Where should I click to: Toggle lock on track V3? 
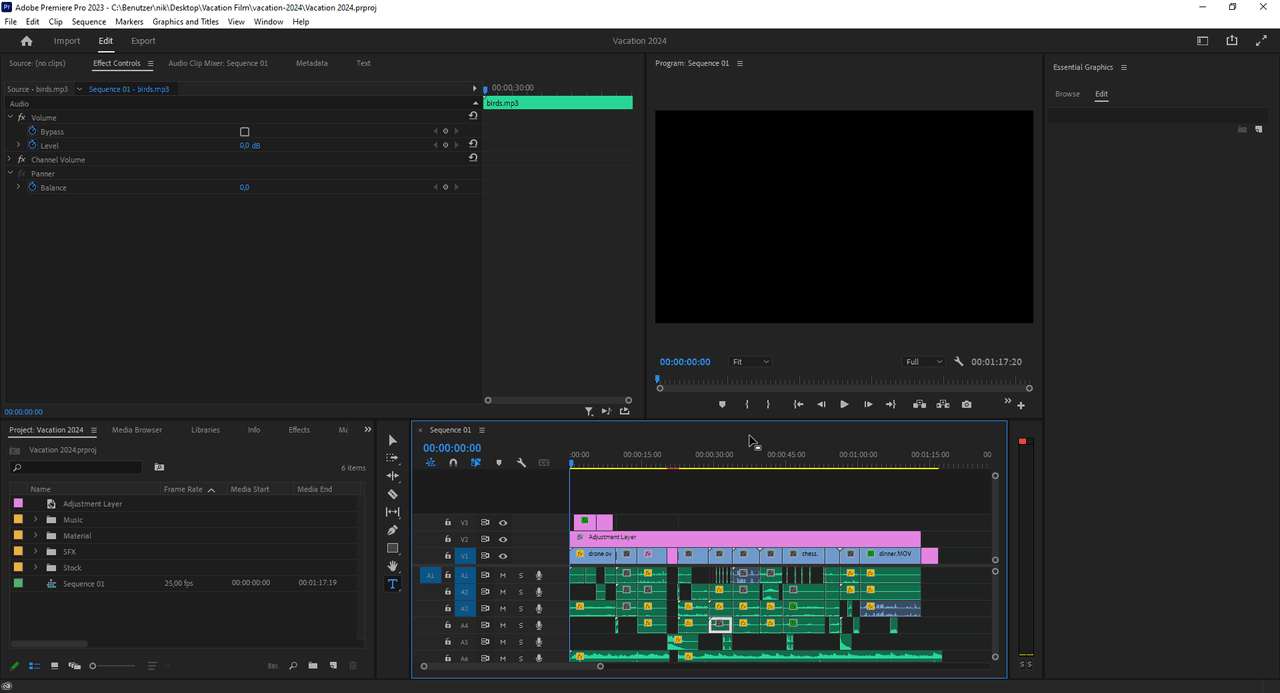pos(448,523)
